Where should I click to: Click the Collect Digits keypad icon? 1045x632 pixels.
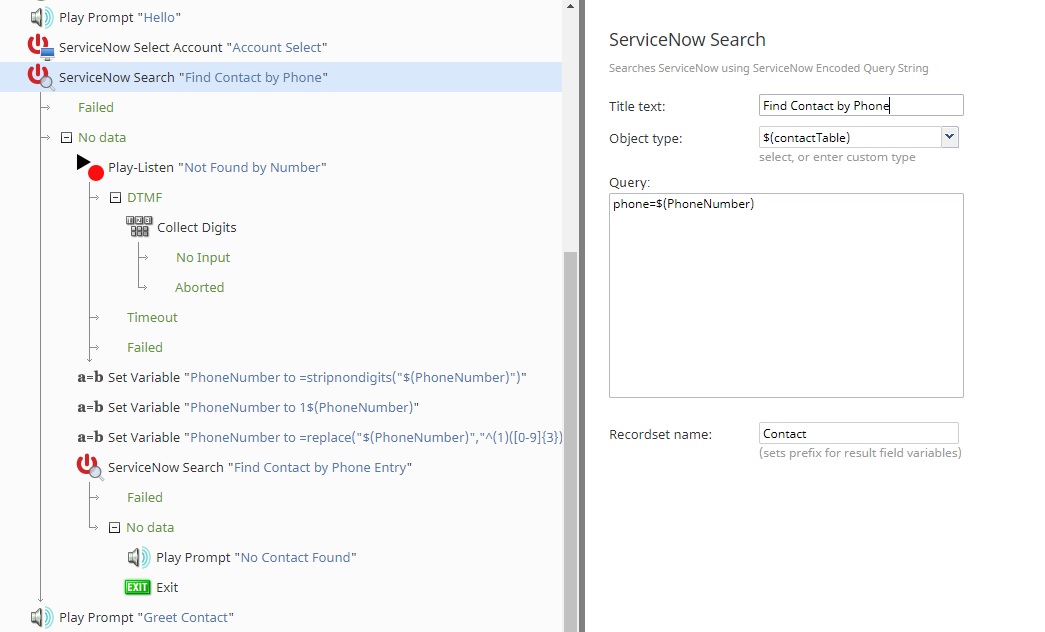(x=139, y=227)
